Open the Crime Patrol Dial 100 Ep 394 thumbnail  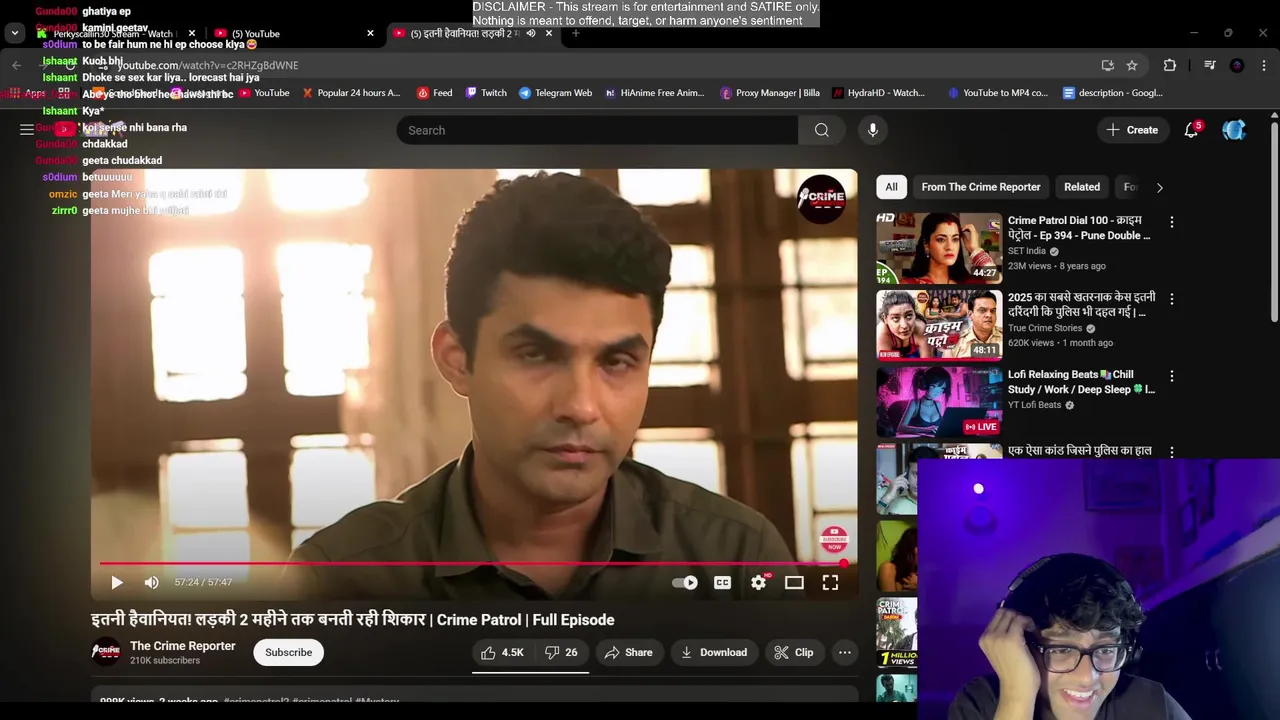(939, 247)
